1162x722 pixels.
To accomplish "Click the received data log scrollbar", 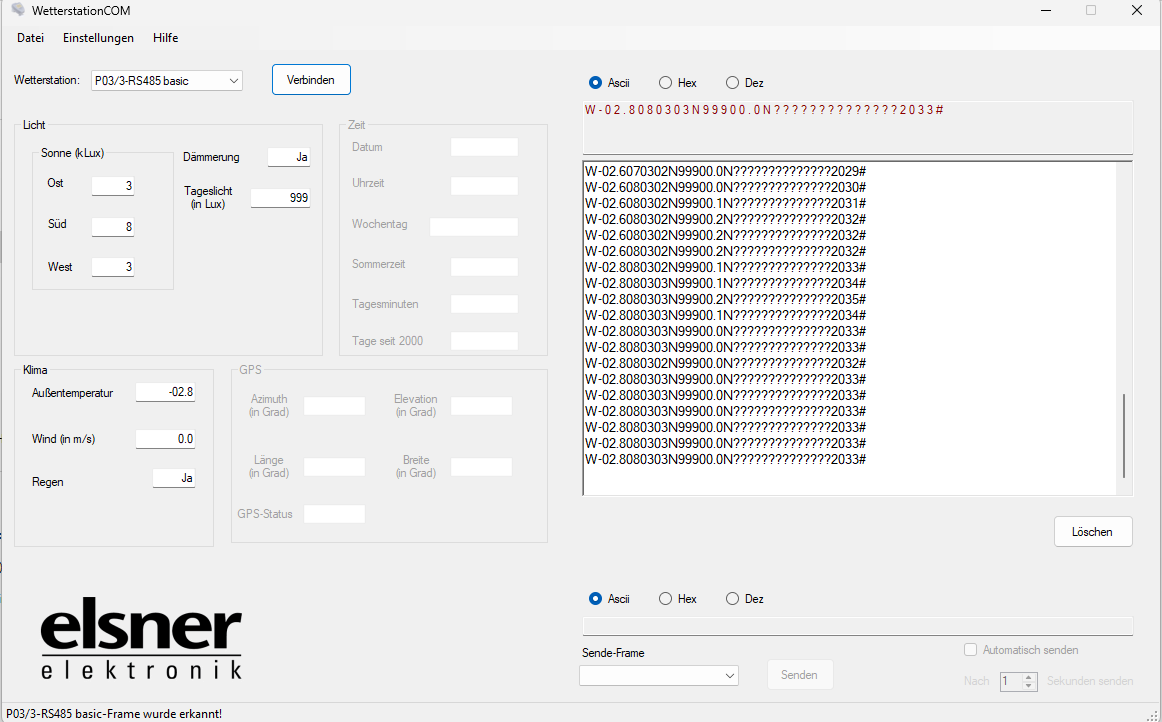I will (1124, 436).
